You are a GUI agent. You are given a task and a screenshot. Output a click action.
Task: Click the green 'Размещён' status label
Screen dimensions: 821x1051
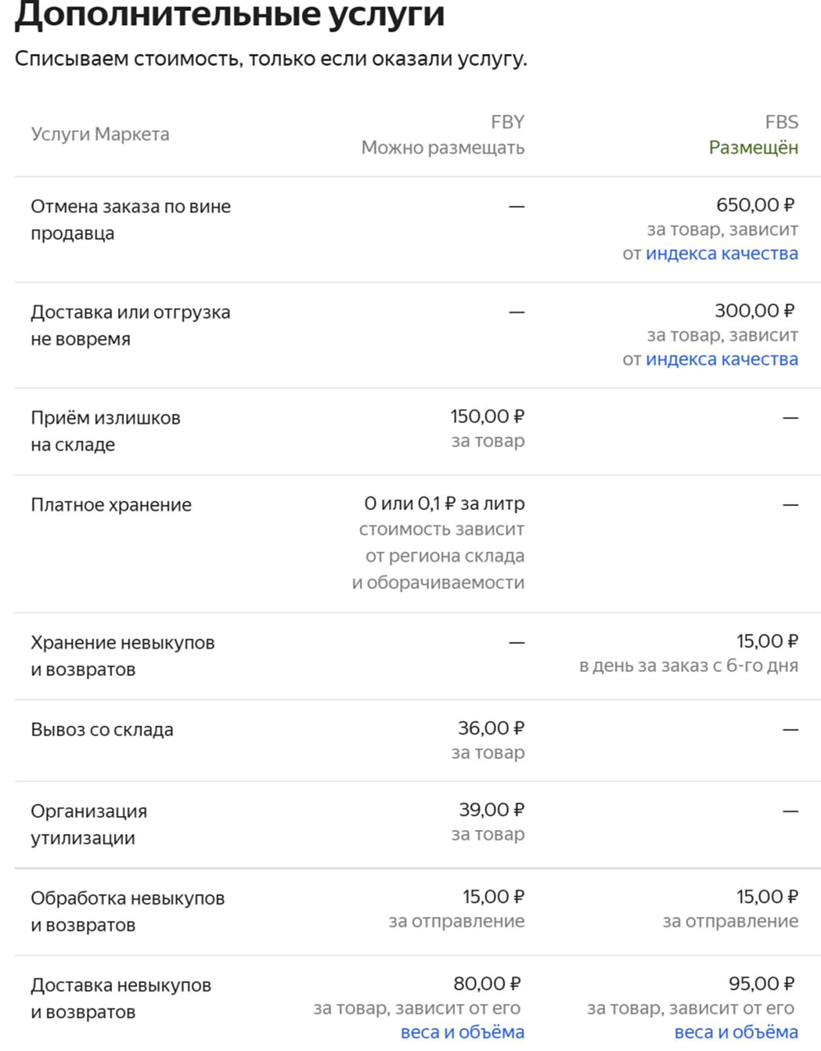pyautogui.click(x=753, y=148)
